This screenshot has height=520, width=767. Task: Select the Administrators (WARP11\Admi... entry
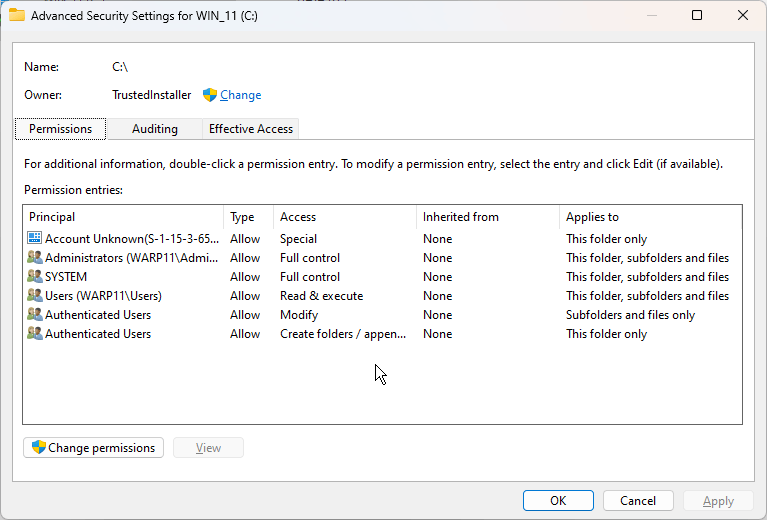tap(382, 258)
